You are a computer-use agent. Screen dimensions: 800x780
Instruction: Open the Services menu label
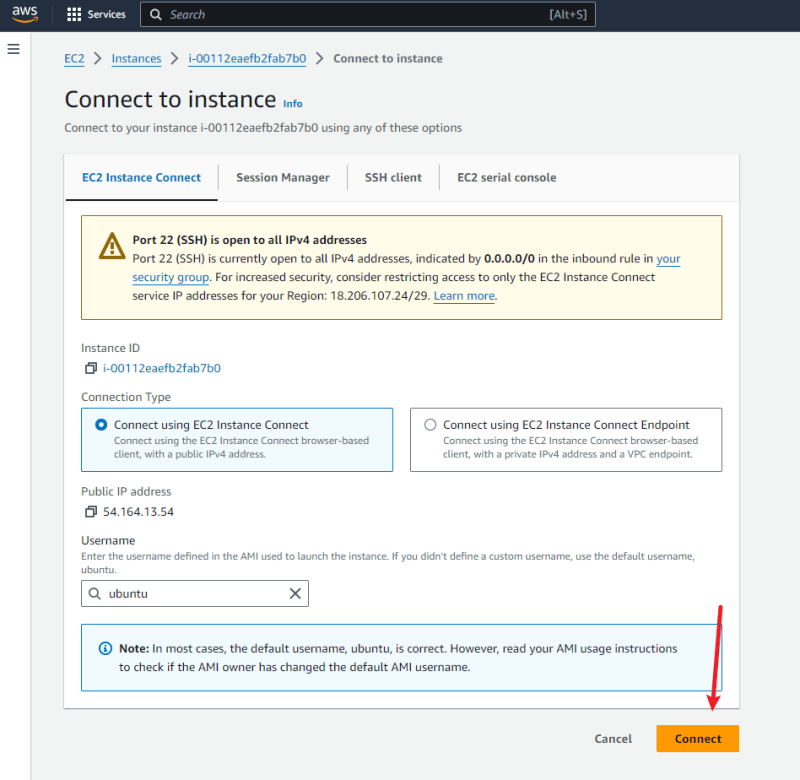coord(106,14)
